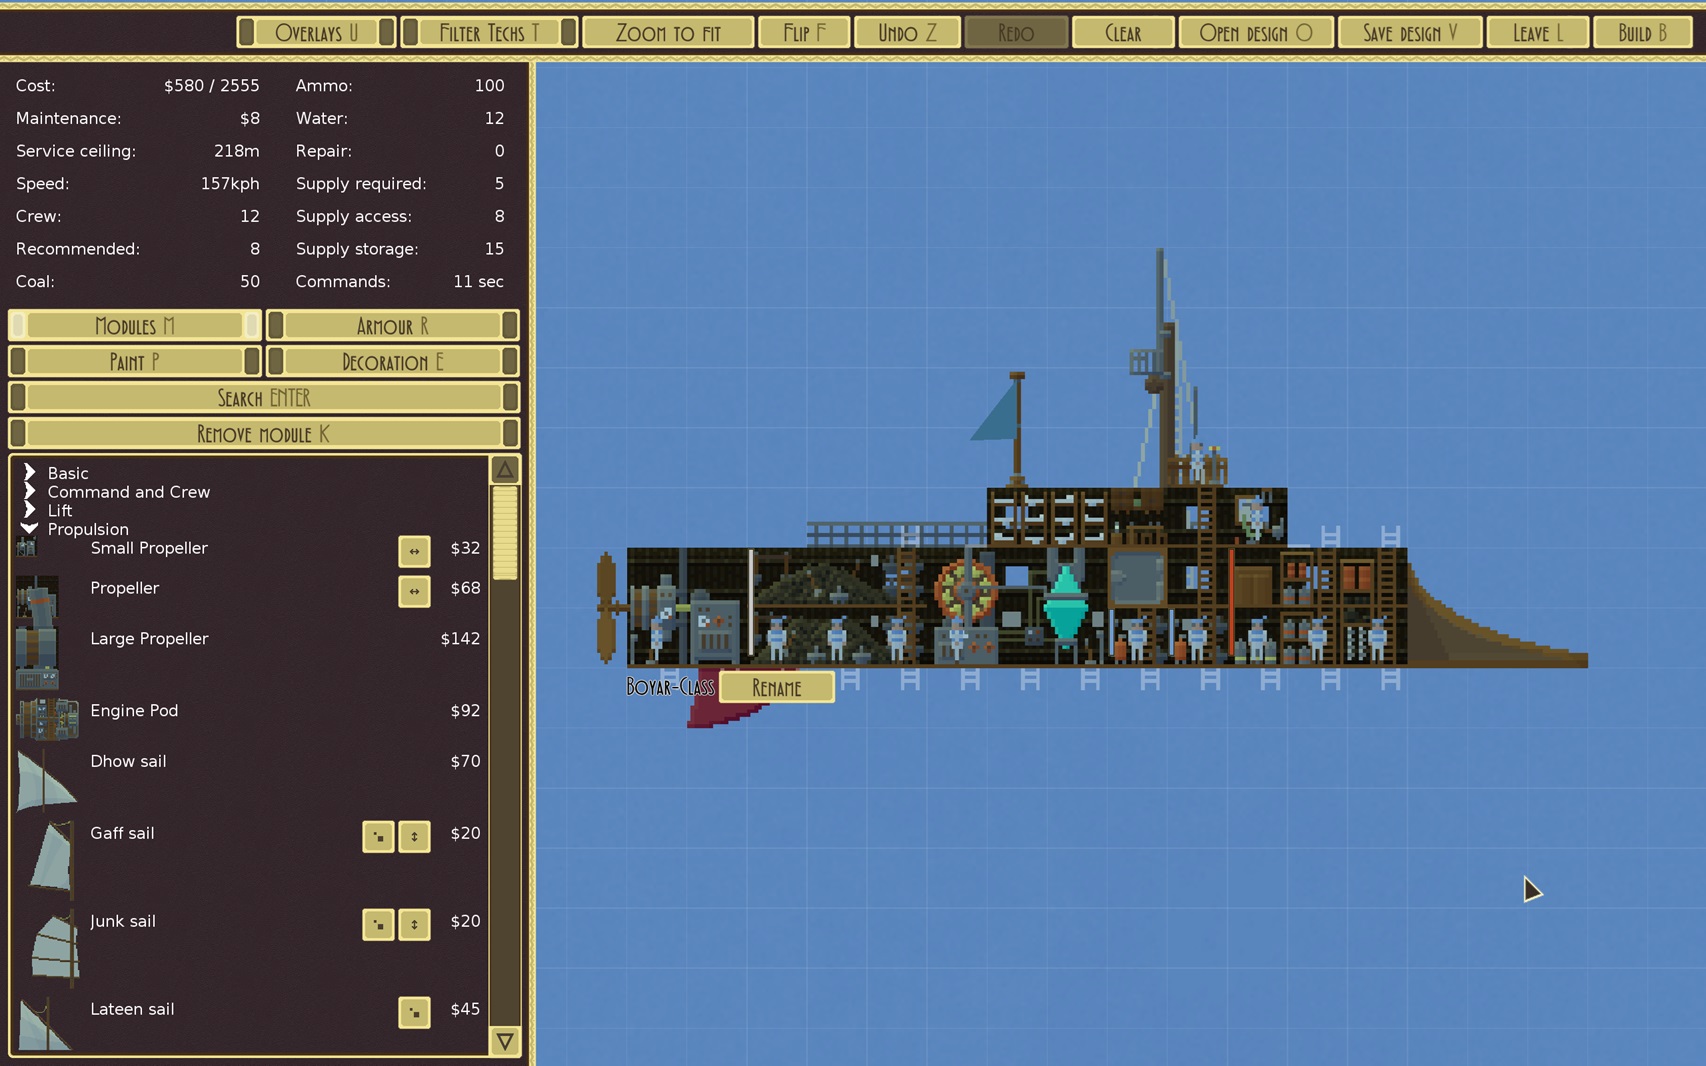The width and height of the screenshot is (1706, 1066).
Task: Switch to the Modules M tab
Action: pyautogui.click(x=135, y=326)
